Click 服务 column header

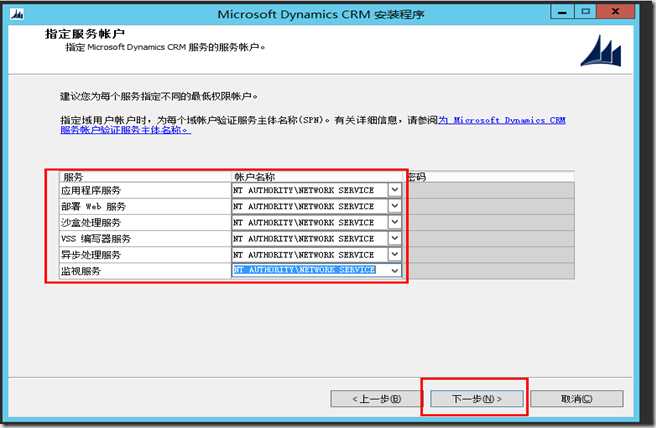click(x=145, y=177)
